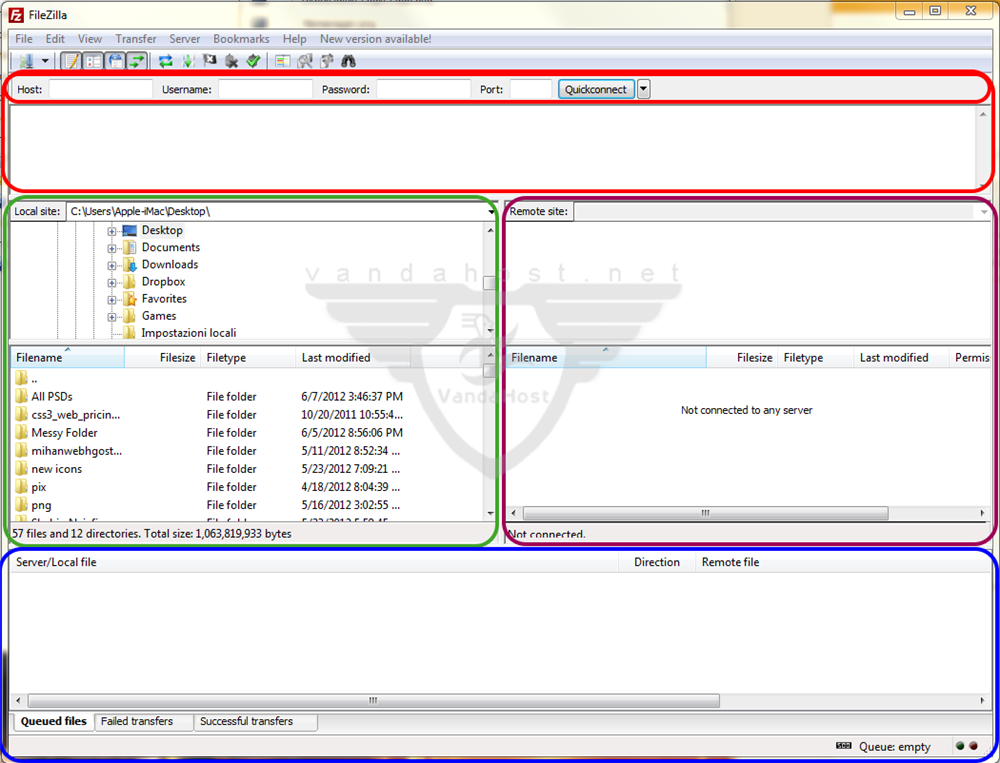The width and height of the screenshot is (1000, 763).
Task: Open the binoculars file search icon
Action: 348,61
